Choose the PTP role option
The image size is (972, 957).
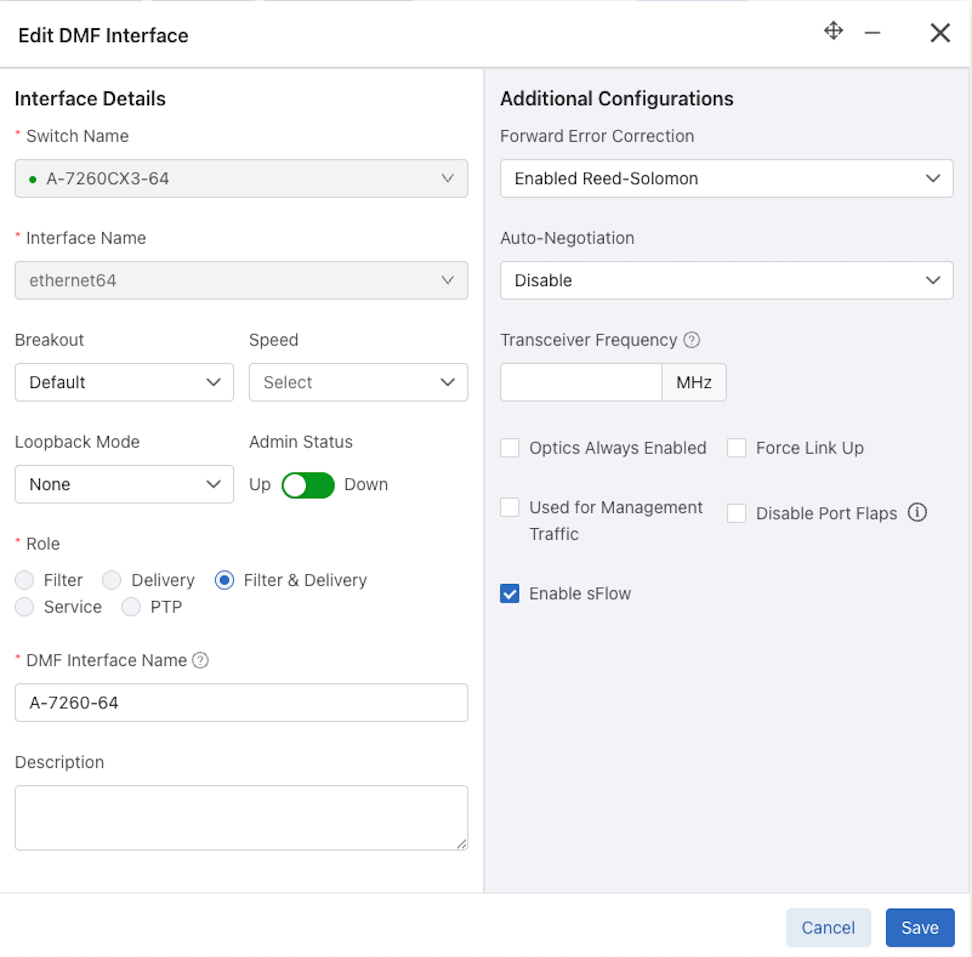pos(131,607)
